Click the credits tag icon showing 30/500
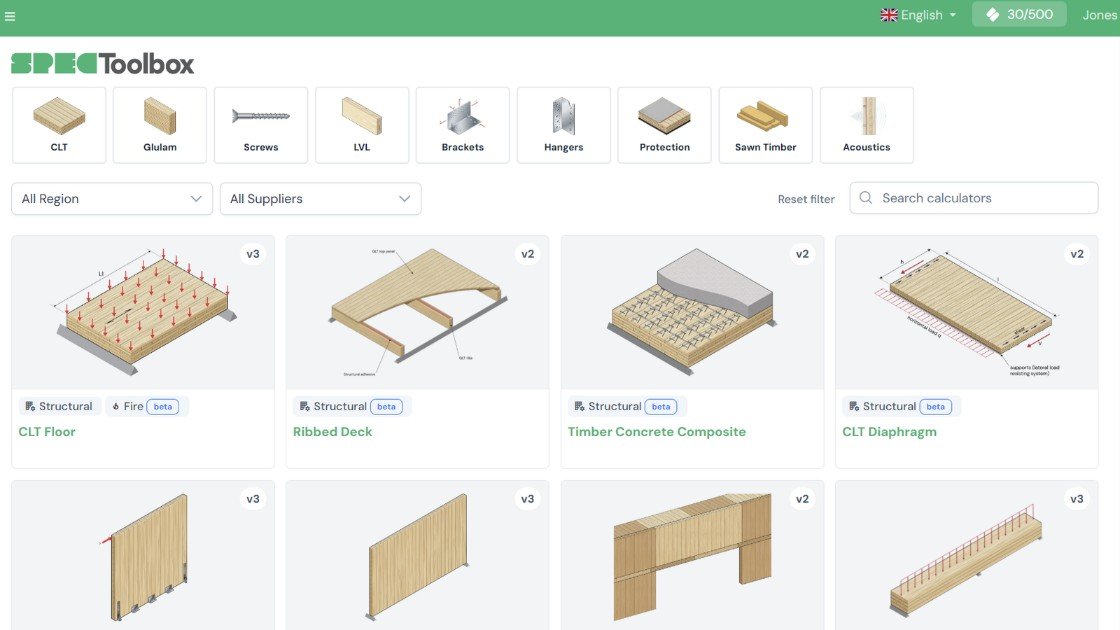Image resolution: width=1120 pixels, height=630 pixels. (x=993, y=14)
